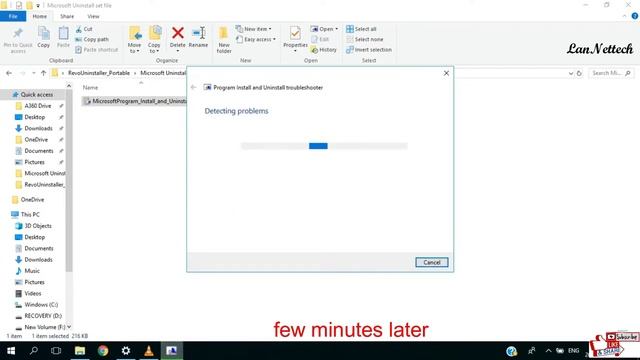This screenshot has height=360, width=640.
Task: Open the Windows Start menu
Action: coord(11,351)
